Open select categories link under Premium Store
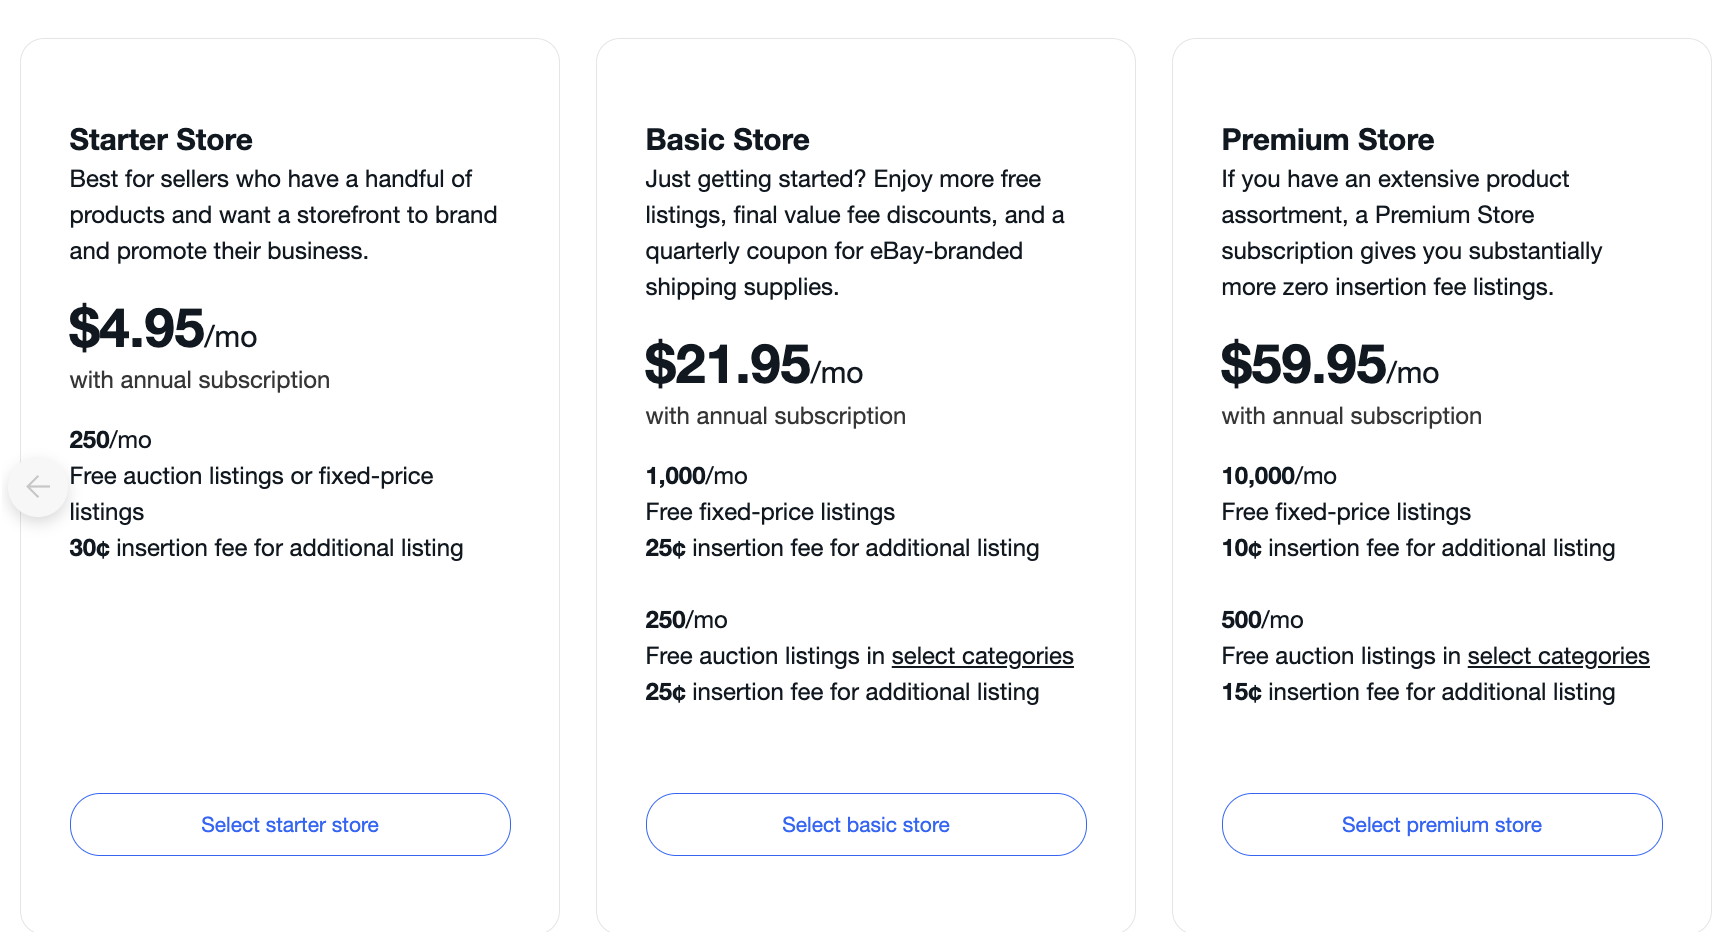 (1557, 655)
